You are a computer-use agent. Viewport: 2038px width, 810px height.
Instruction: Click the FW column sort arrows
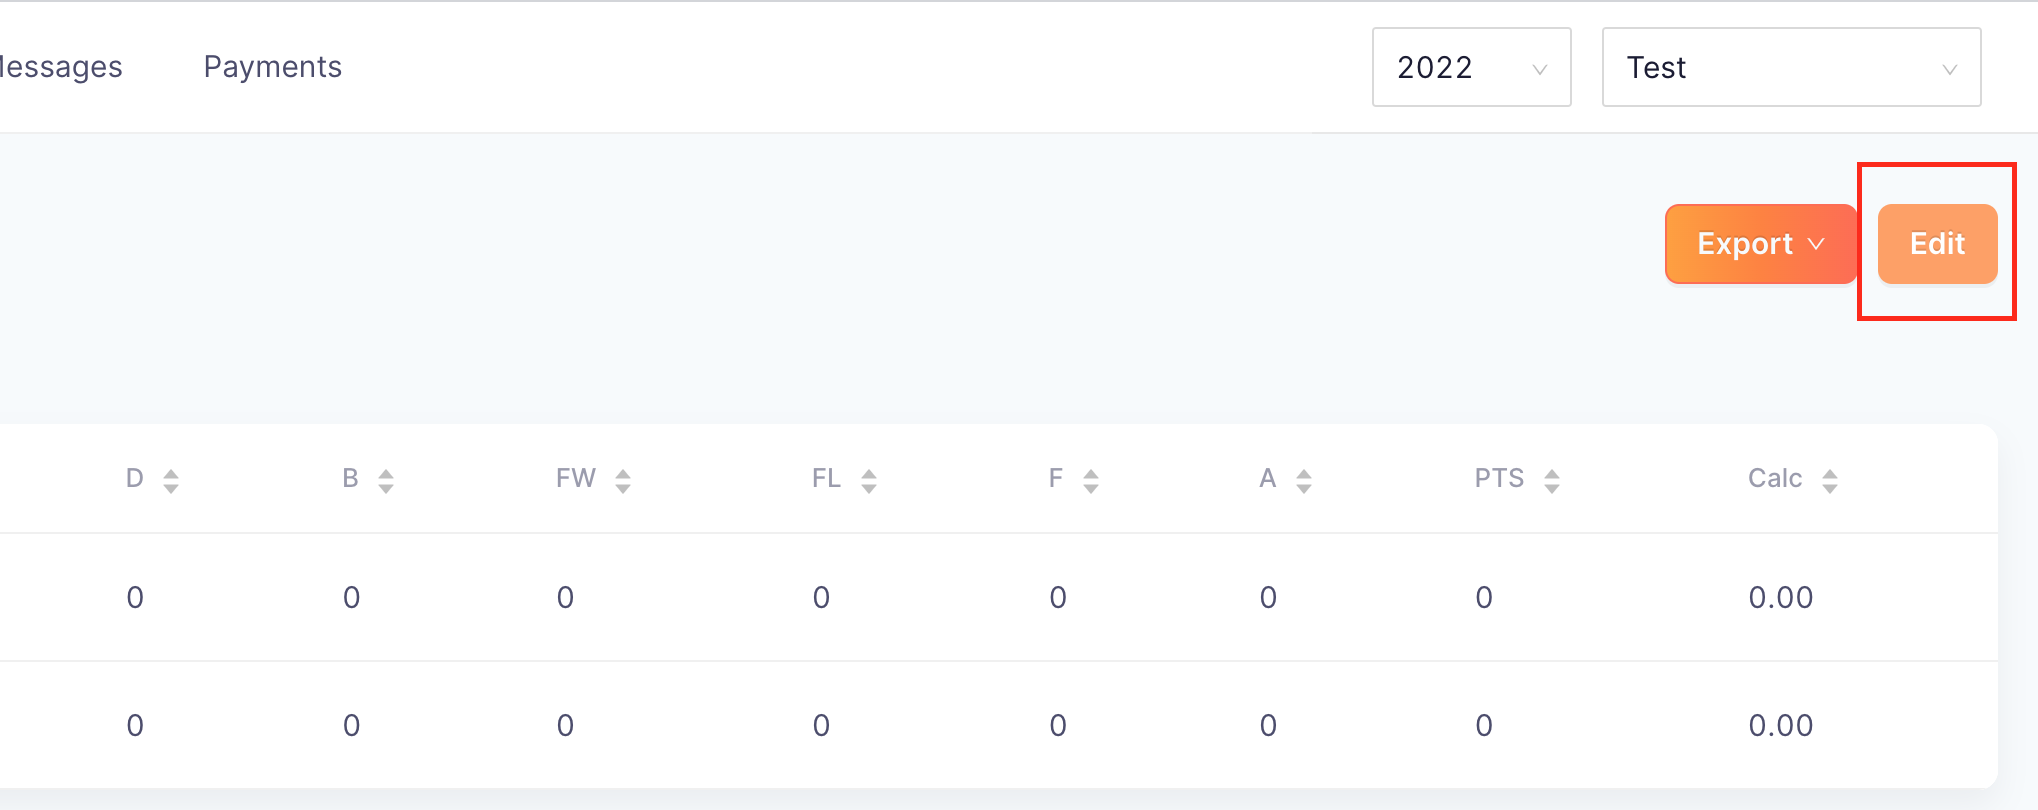(623, 481)
